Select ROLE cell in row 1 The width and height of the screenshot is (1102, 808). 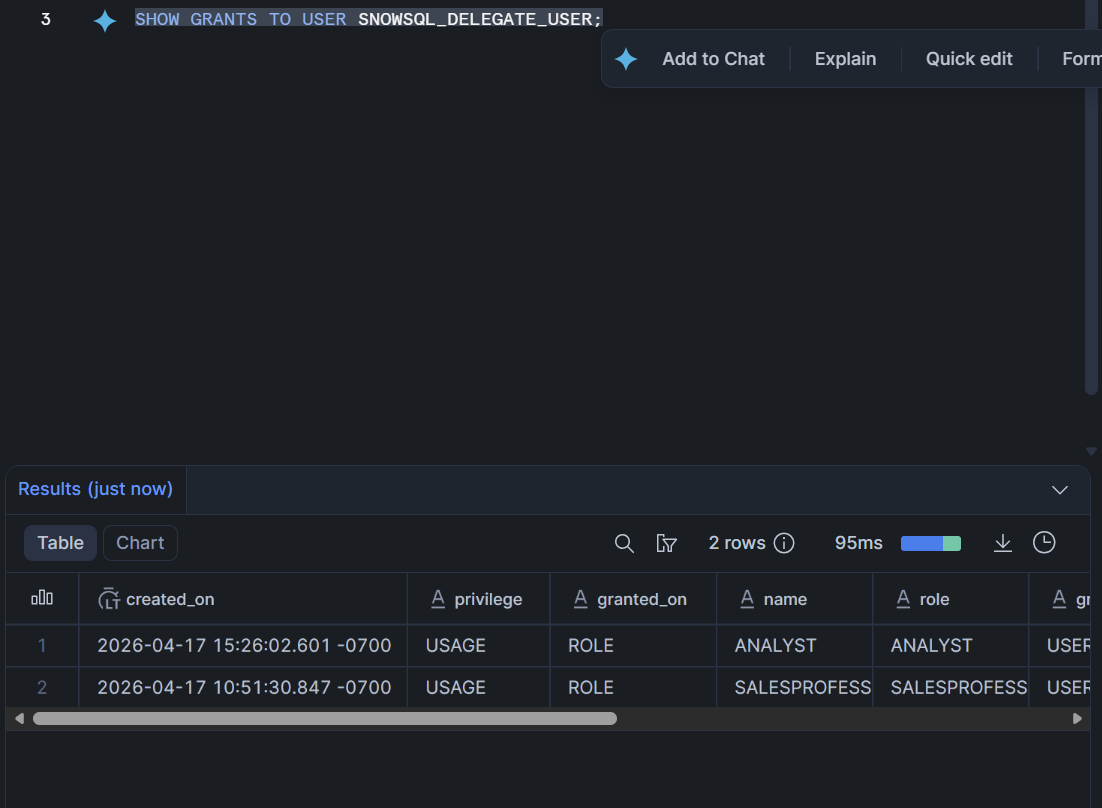pos(633,646)
